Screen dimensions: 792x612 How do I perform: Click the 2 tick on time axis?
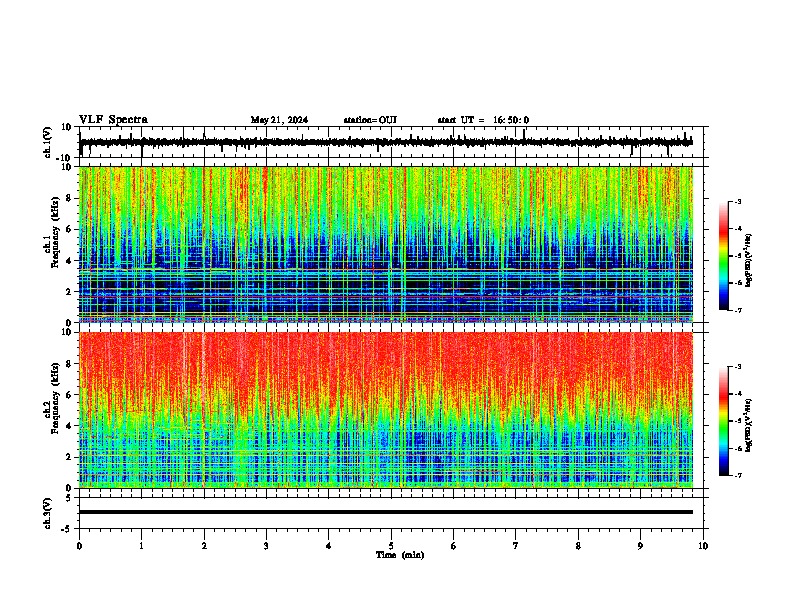tap(204, 546)
